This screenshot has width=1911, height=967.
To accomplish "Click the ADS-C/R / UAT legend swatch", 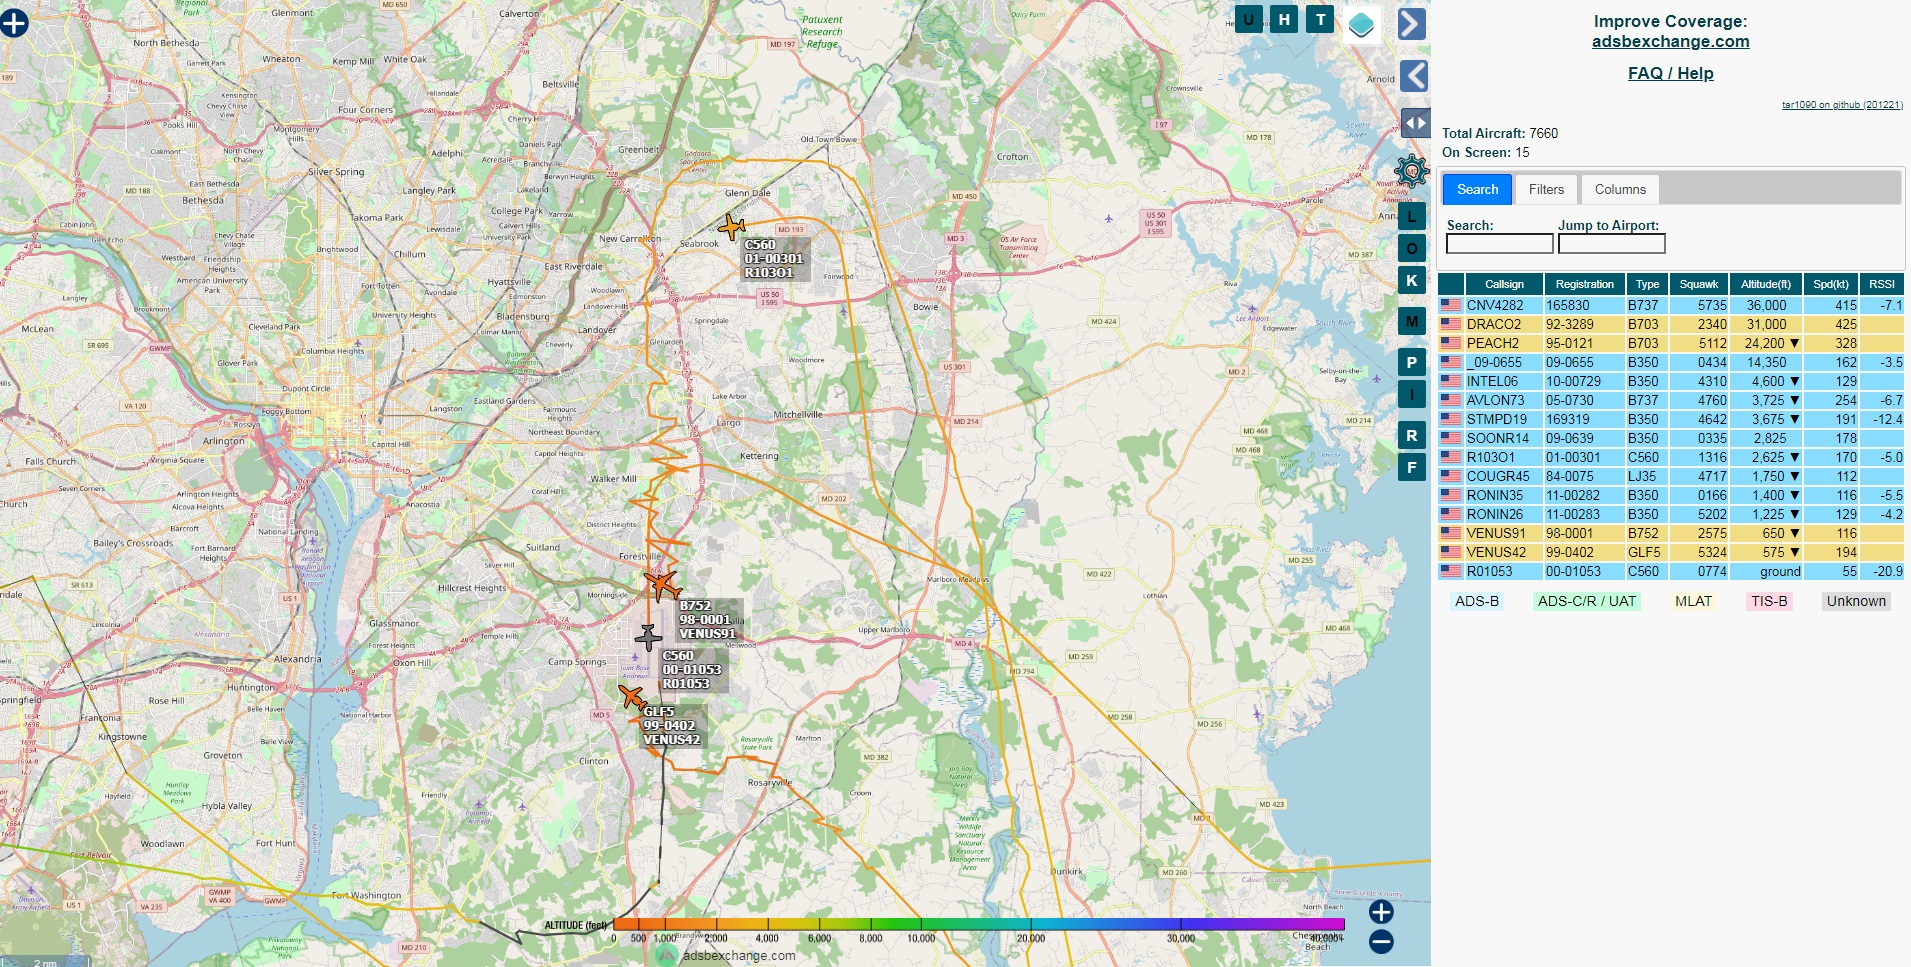I will pyautogui.click(x=1586, y=601).
